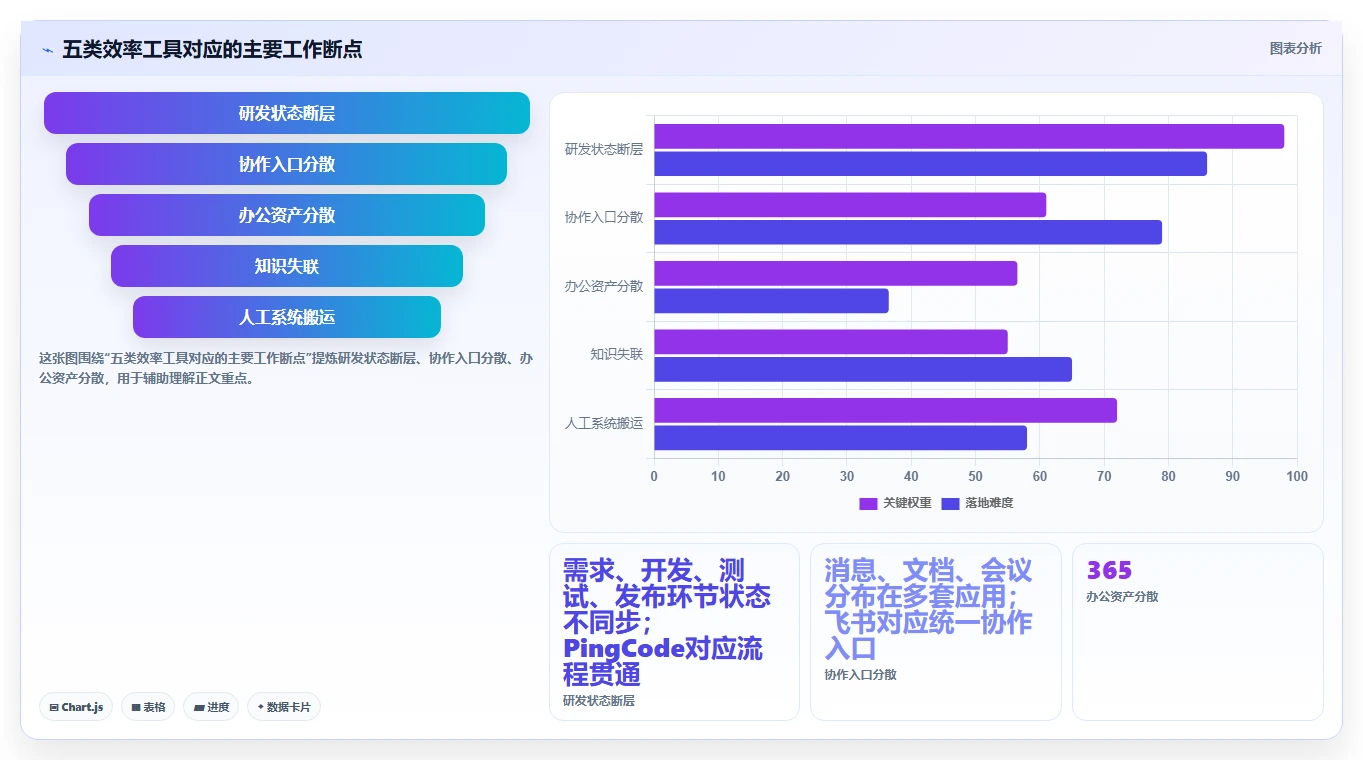This screenshot has height=760, width=1363.
Task: Click the x-axis value 0
Action: pos(654,476)
